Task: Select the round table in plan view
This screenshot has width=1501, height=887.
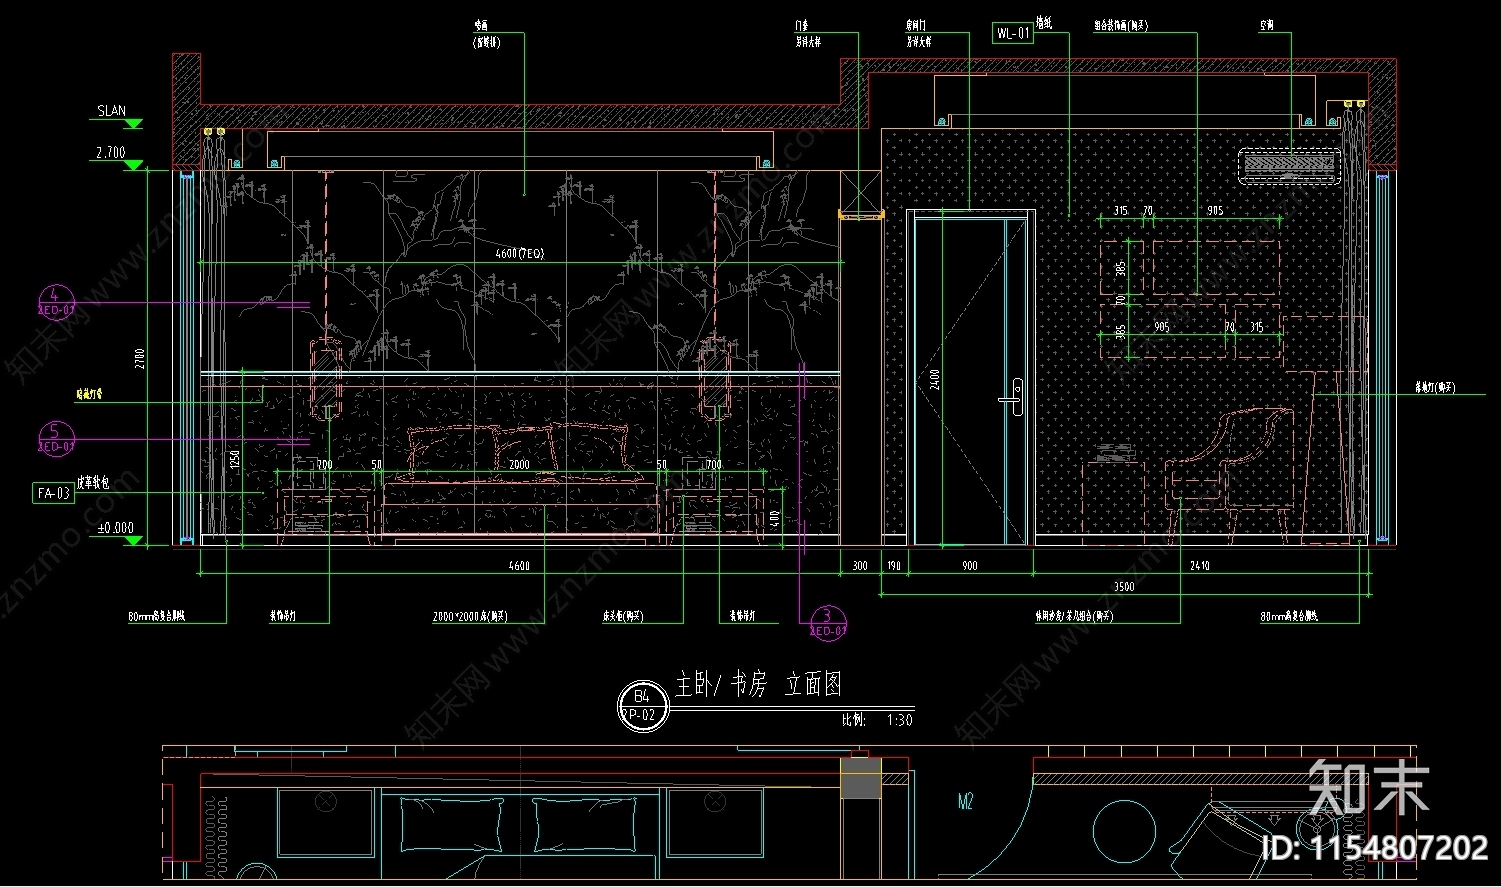Action: pos(1124,831)
